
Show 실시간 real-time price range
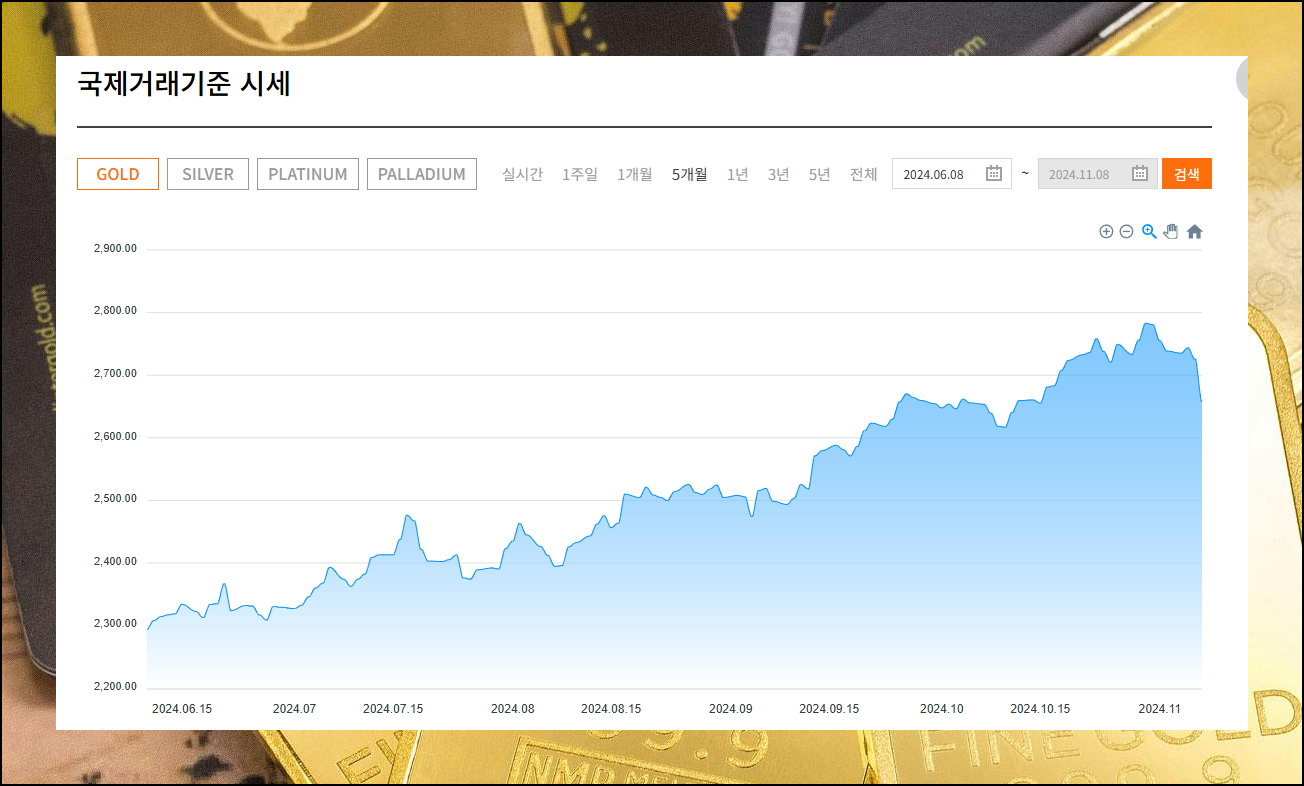tap(522, 174)
